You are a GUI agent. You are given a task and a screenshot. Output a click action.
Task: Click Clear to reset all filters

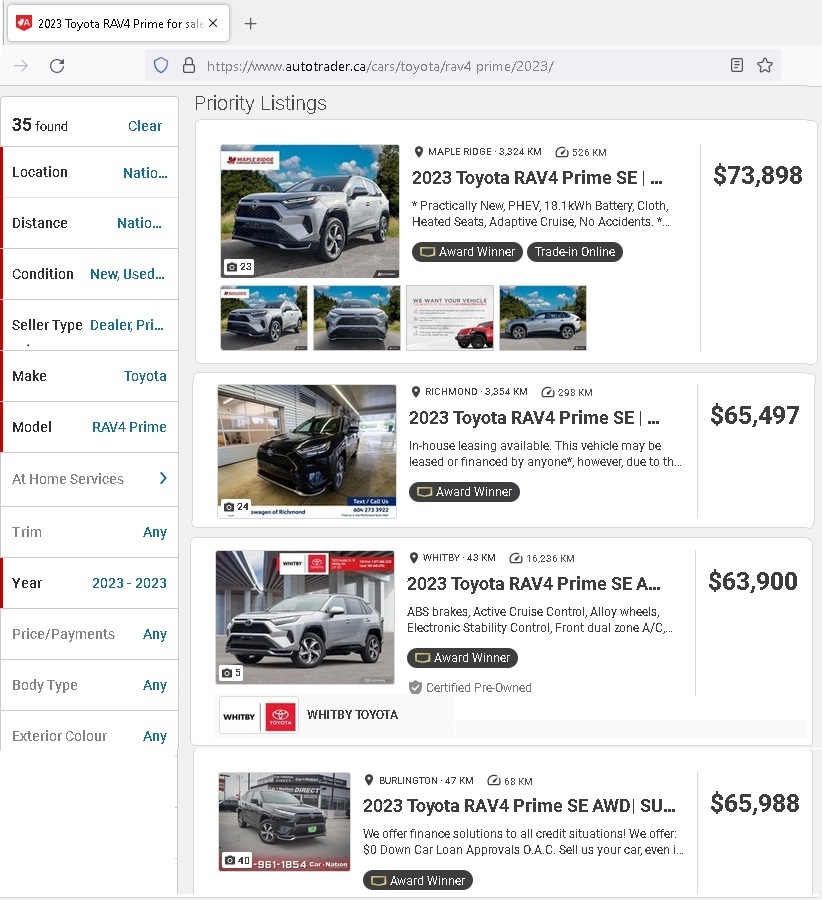(x=145, y=126)
